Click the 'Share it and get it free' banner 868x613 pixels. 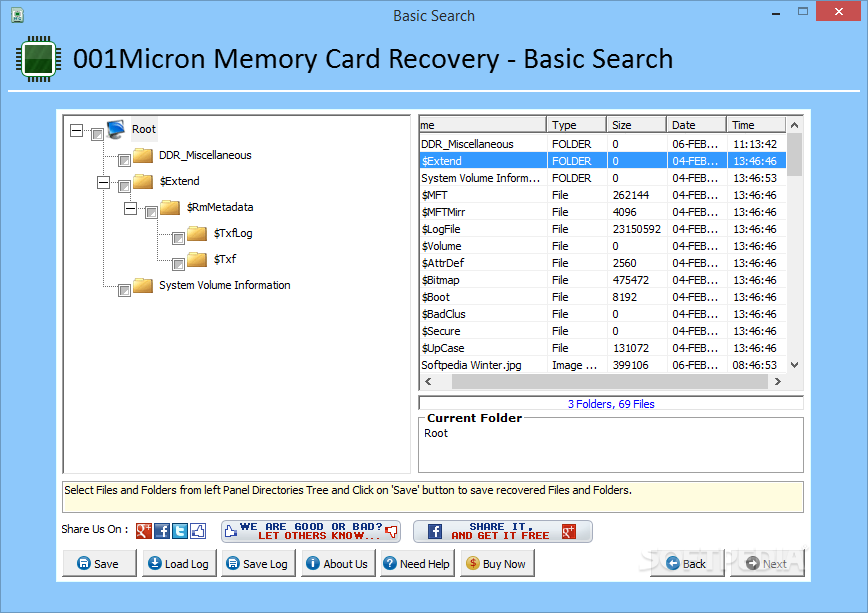coord(503,532)
